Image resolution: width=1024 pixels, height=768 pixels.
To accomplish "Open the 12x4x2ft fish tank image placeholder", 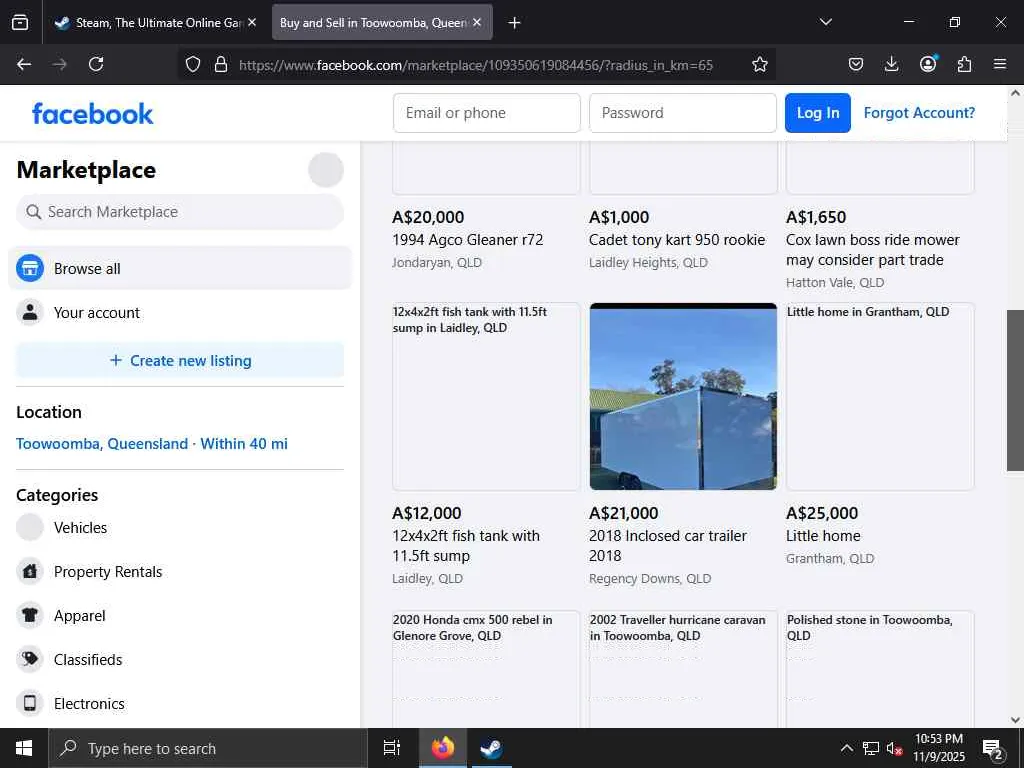I will point(487,396).
